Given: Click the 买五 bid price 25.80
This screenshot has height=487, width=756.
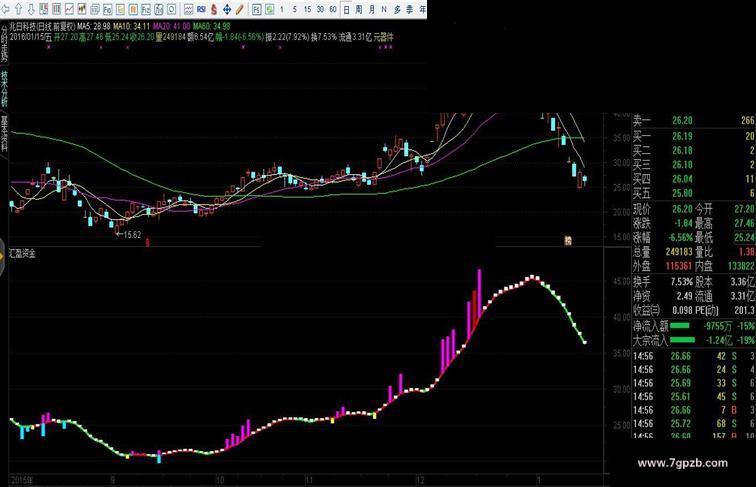Looking at the screenshot, I should (x=682, y=193).
